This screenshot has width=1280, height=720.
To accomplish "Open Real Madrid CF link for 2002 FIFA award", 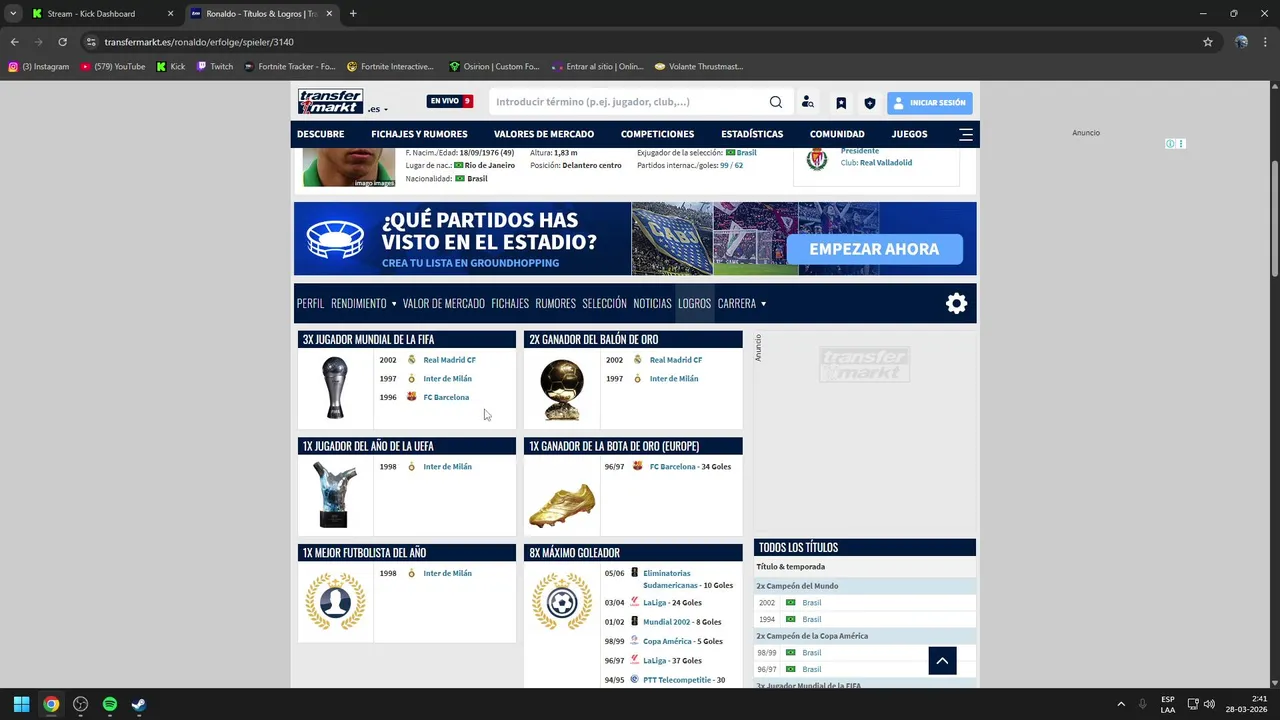I will (x=449, y=360).
